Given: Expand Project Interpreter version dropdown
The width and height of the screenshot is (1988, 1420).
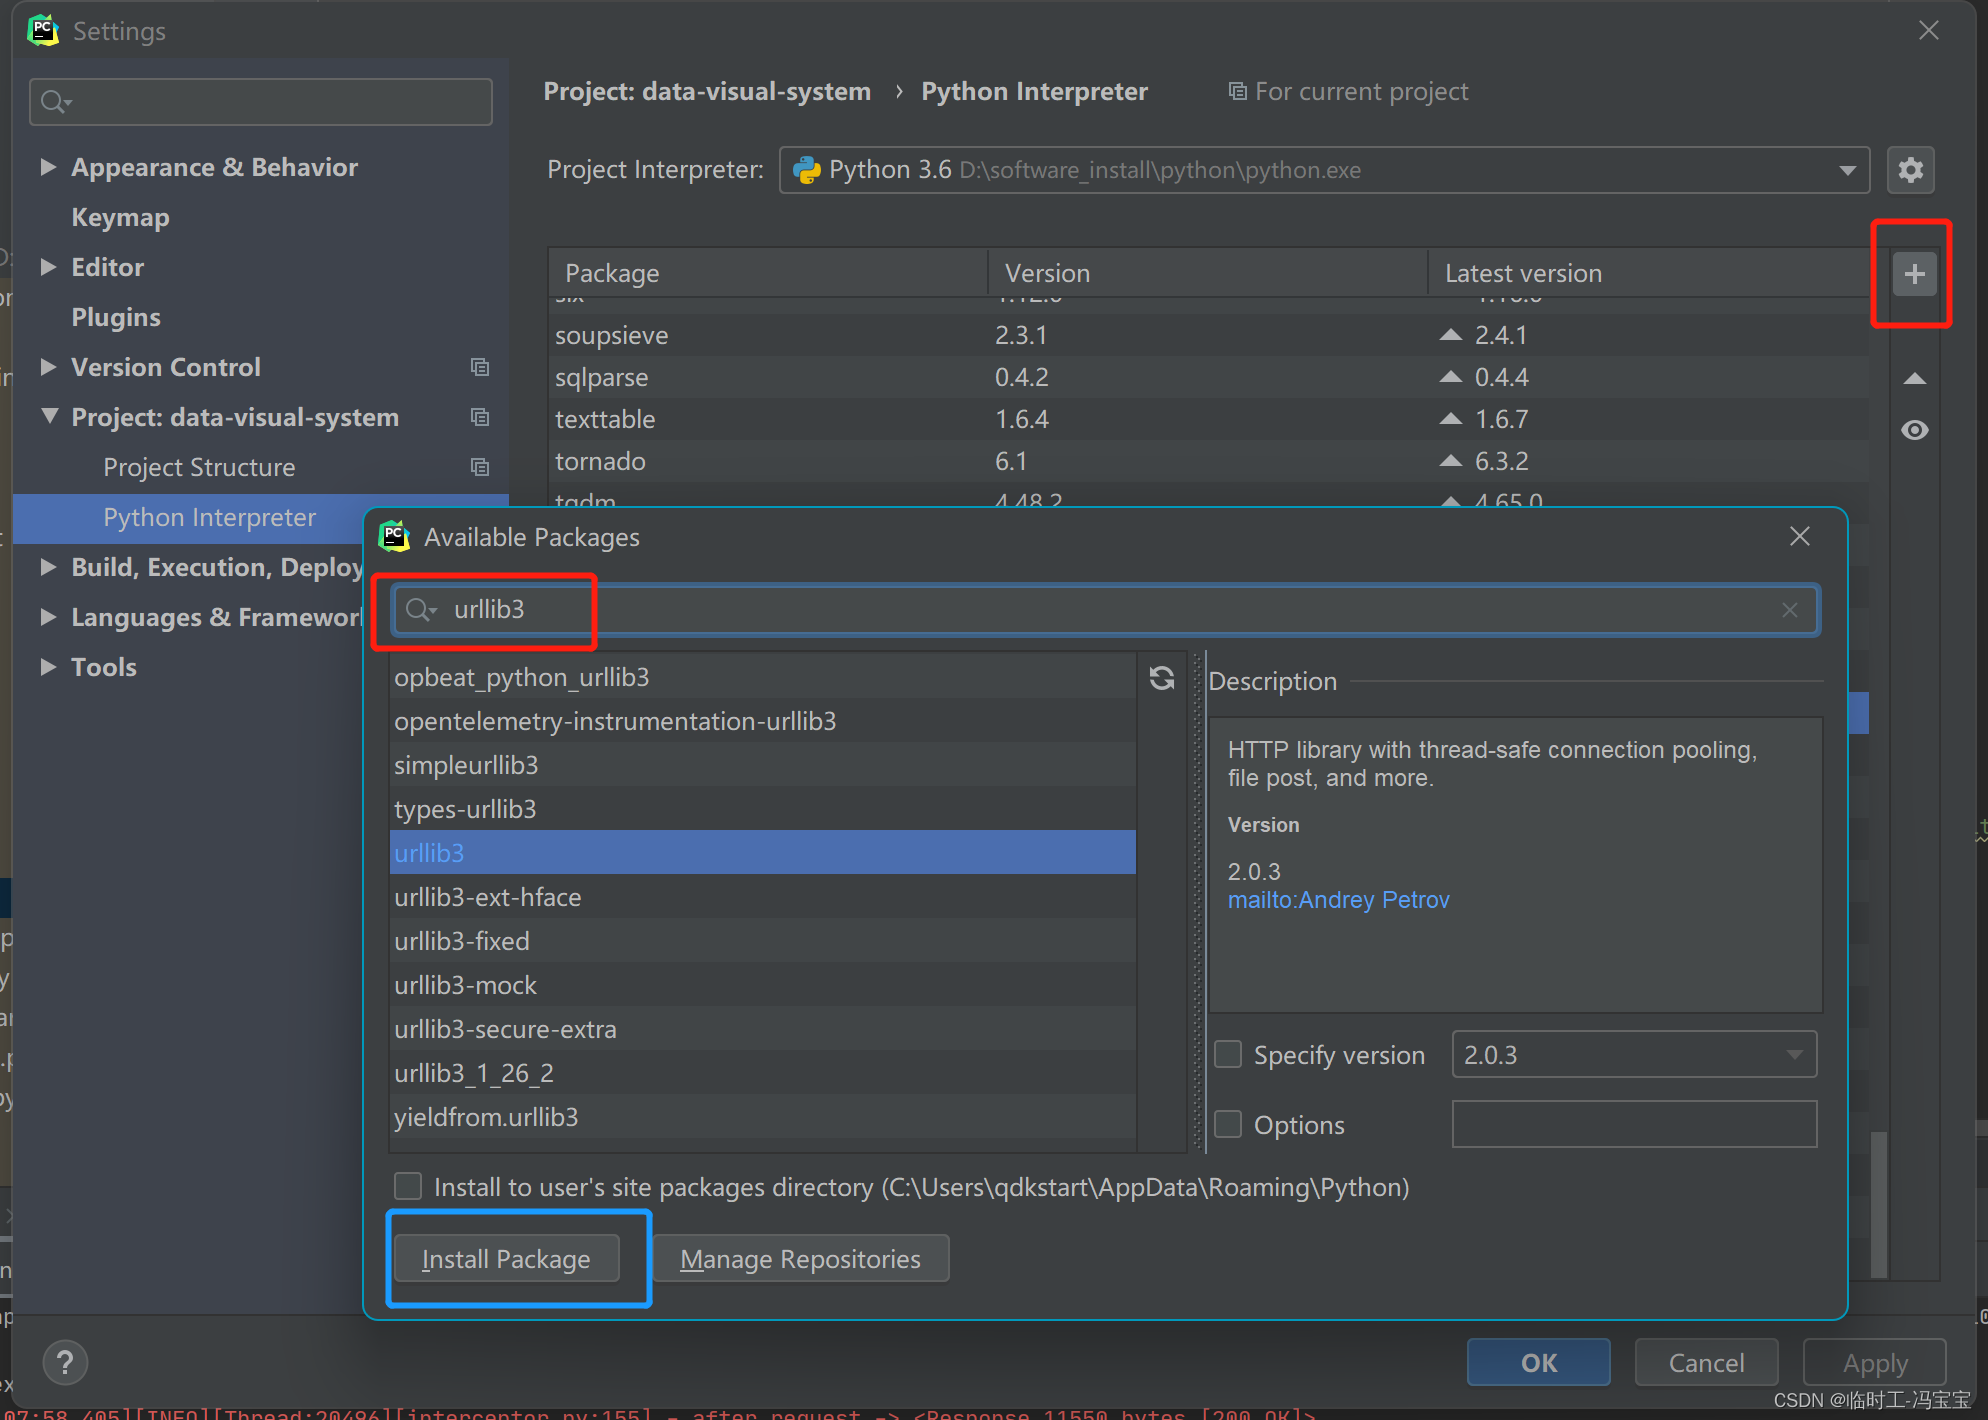Looking at the screenshot, I should pos(1851,169).
